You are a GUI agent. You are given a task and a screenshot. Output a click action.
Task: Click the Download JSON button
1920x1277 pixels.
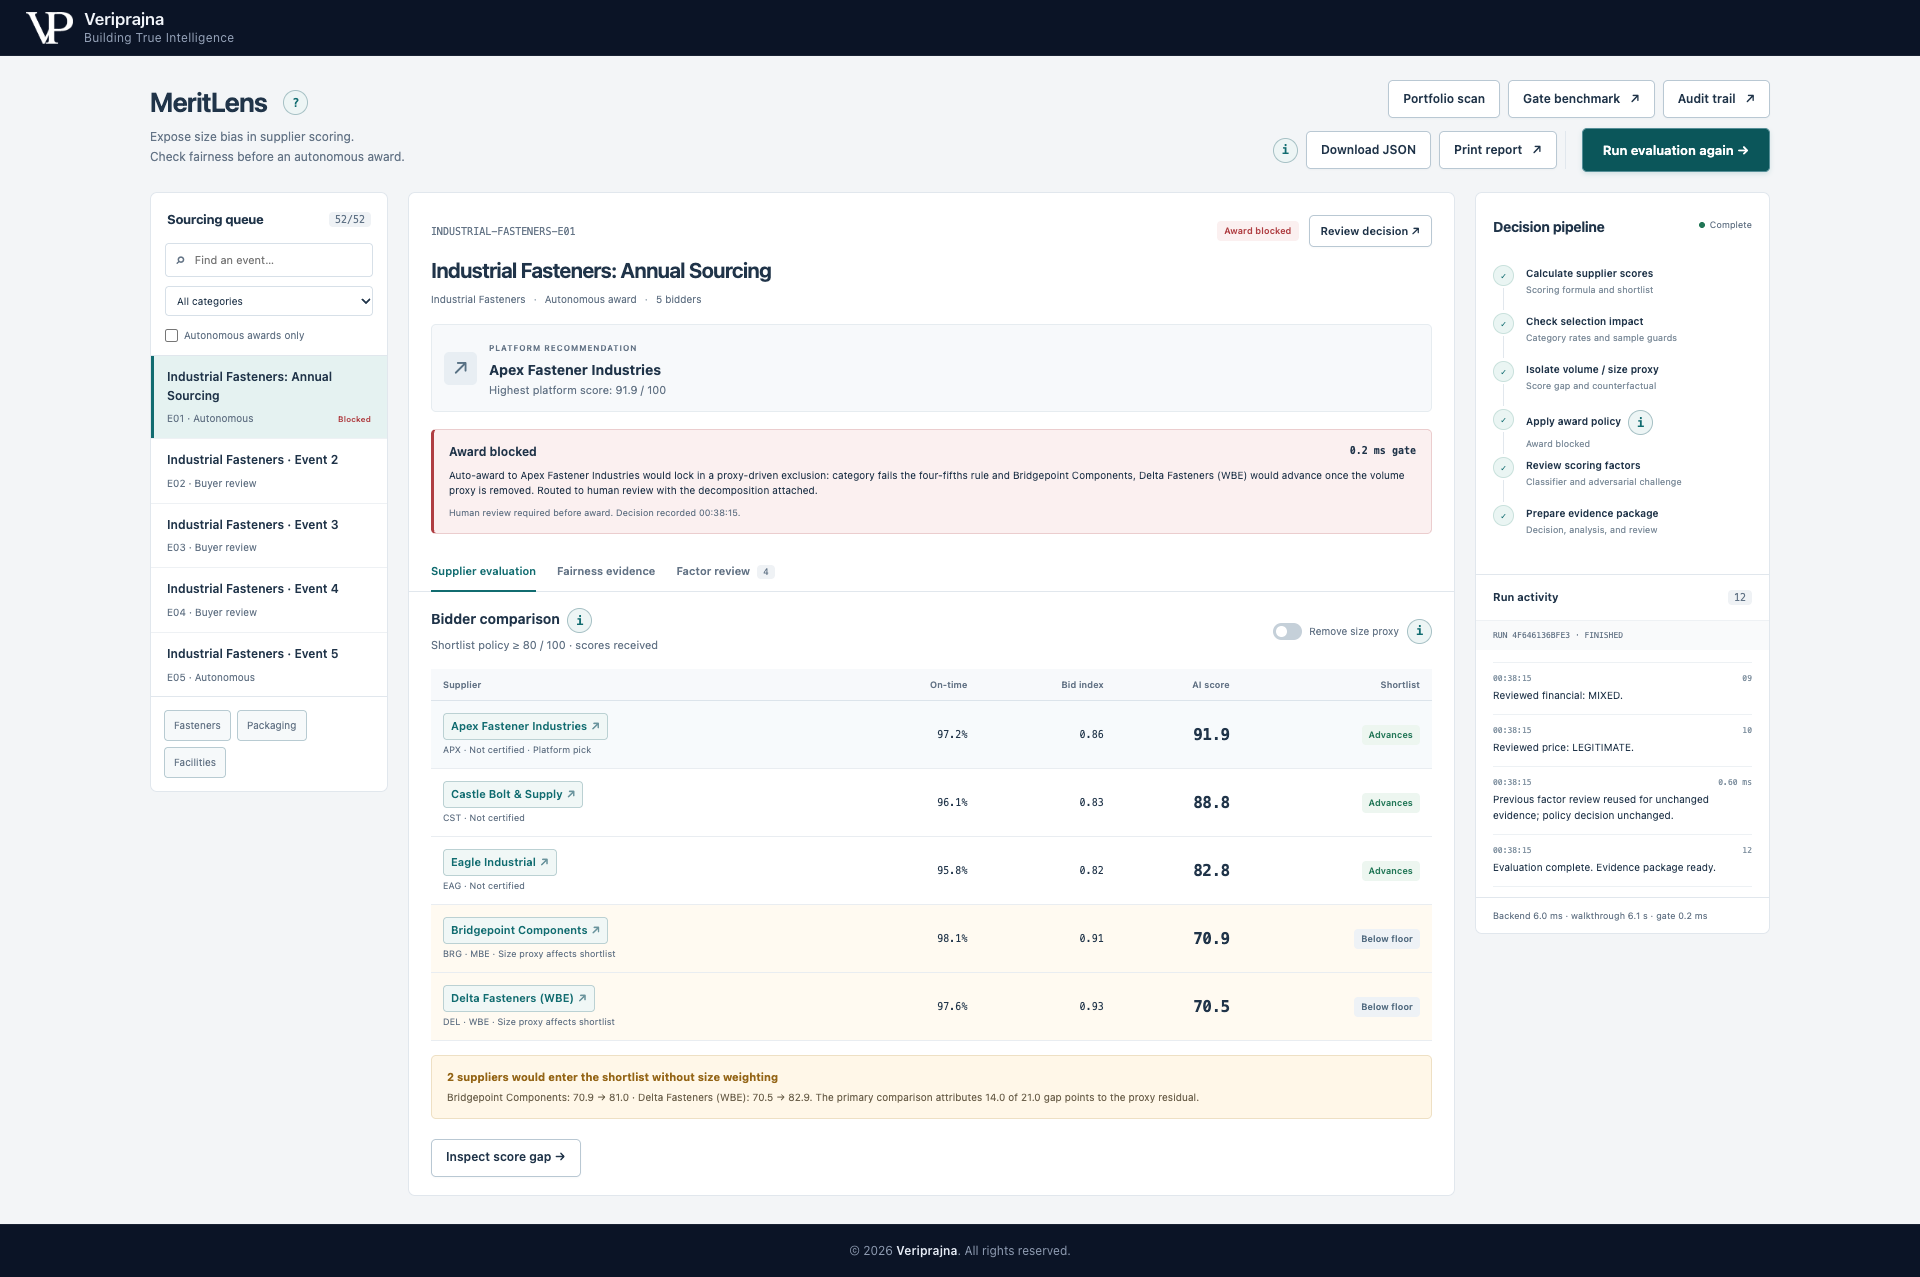click(1368, 150)
